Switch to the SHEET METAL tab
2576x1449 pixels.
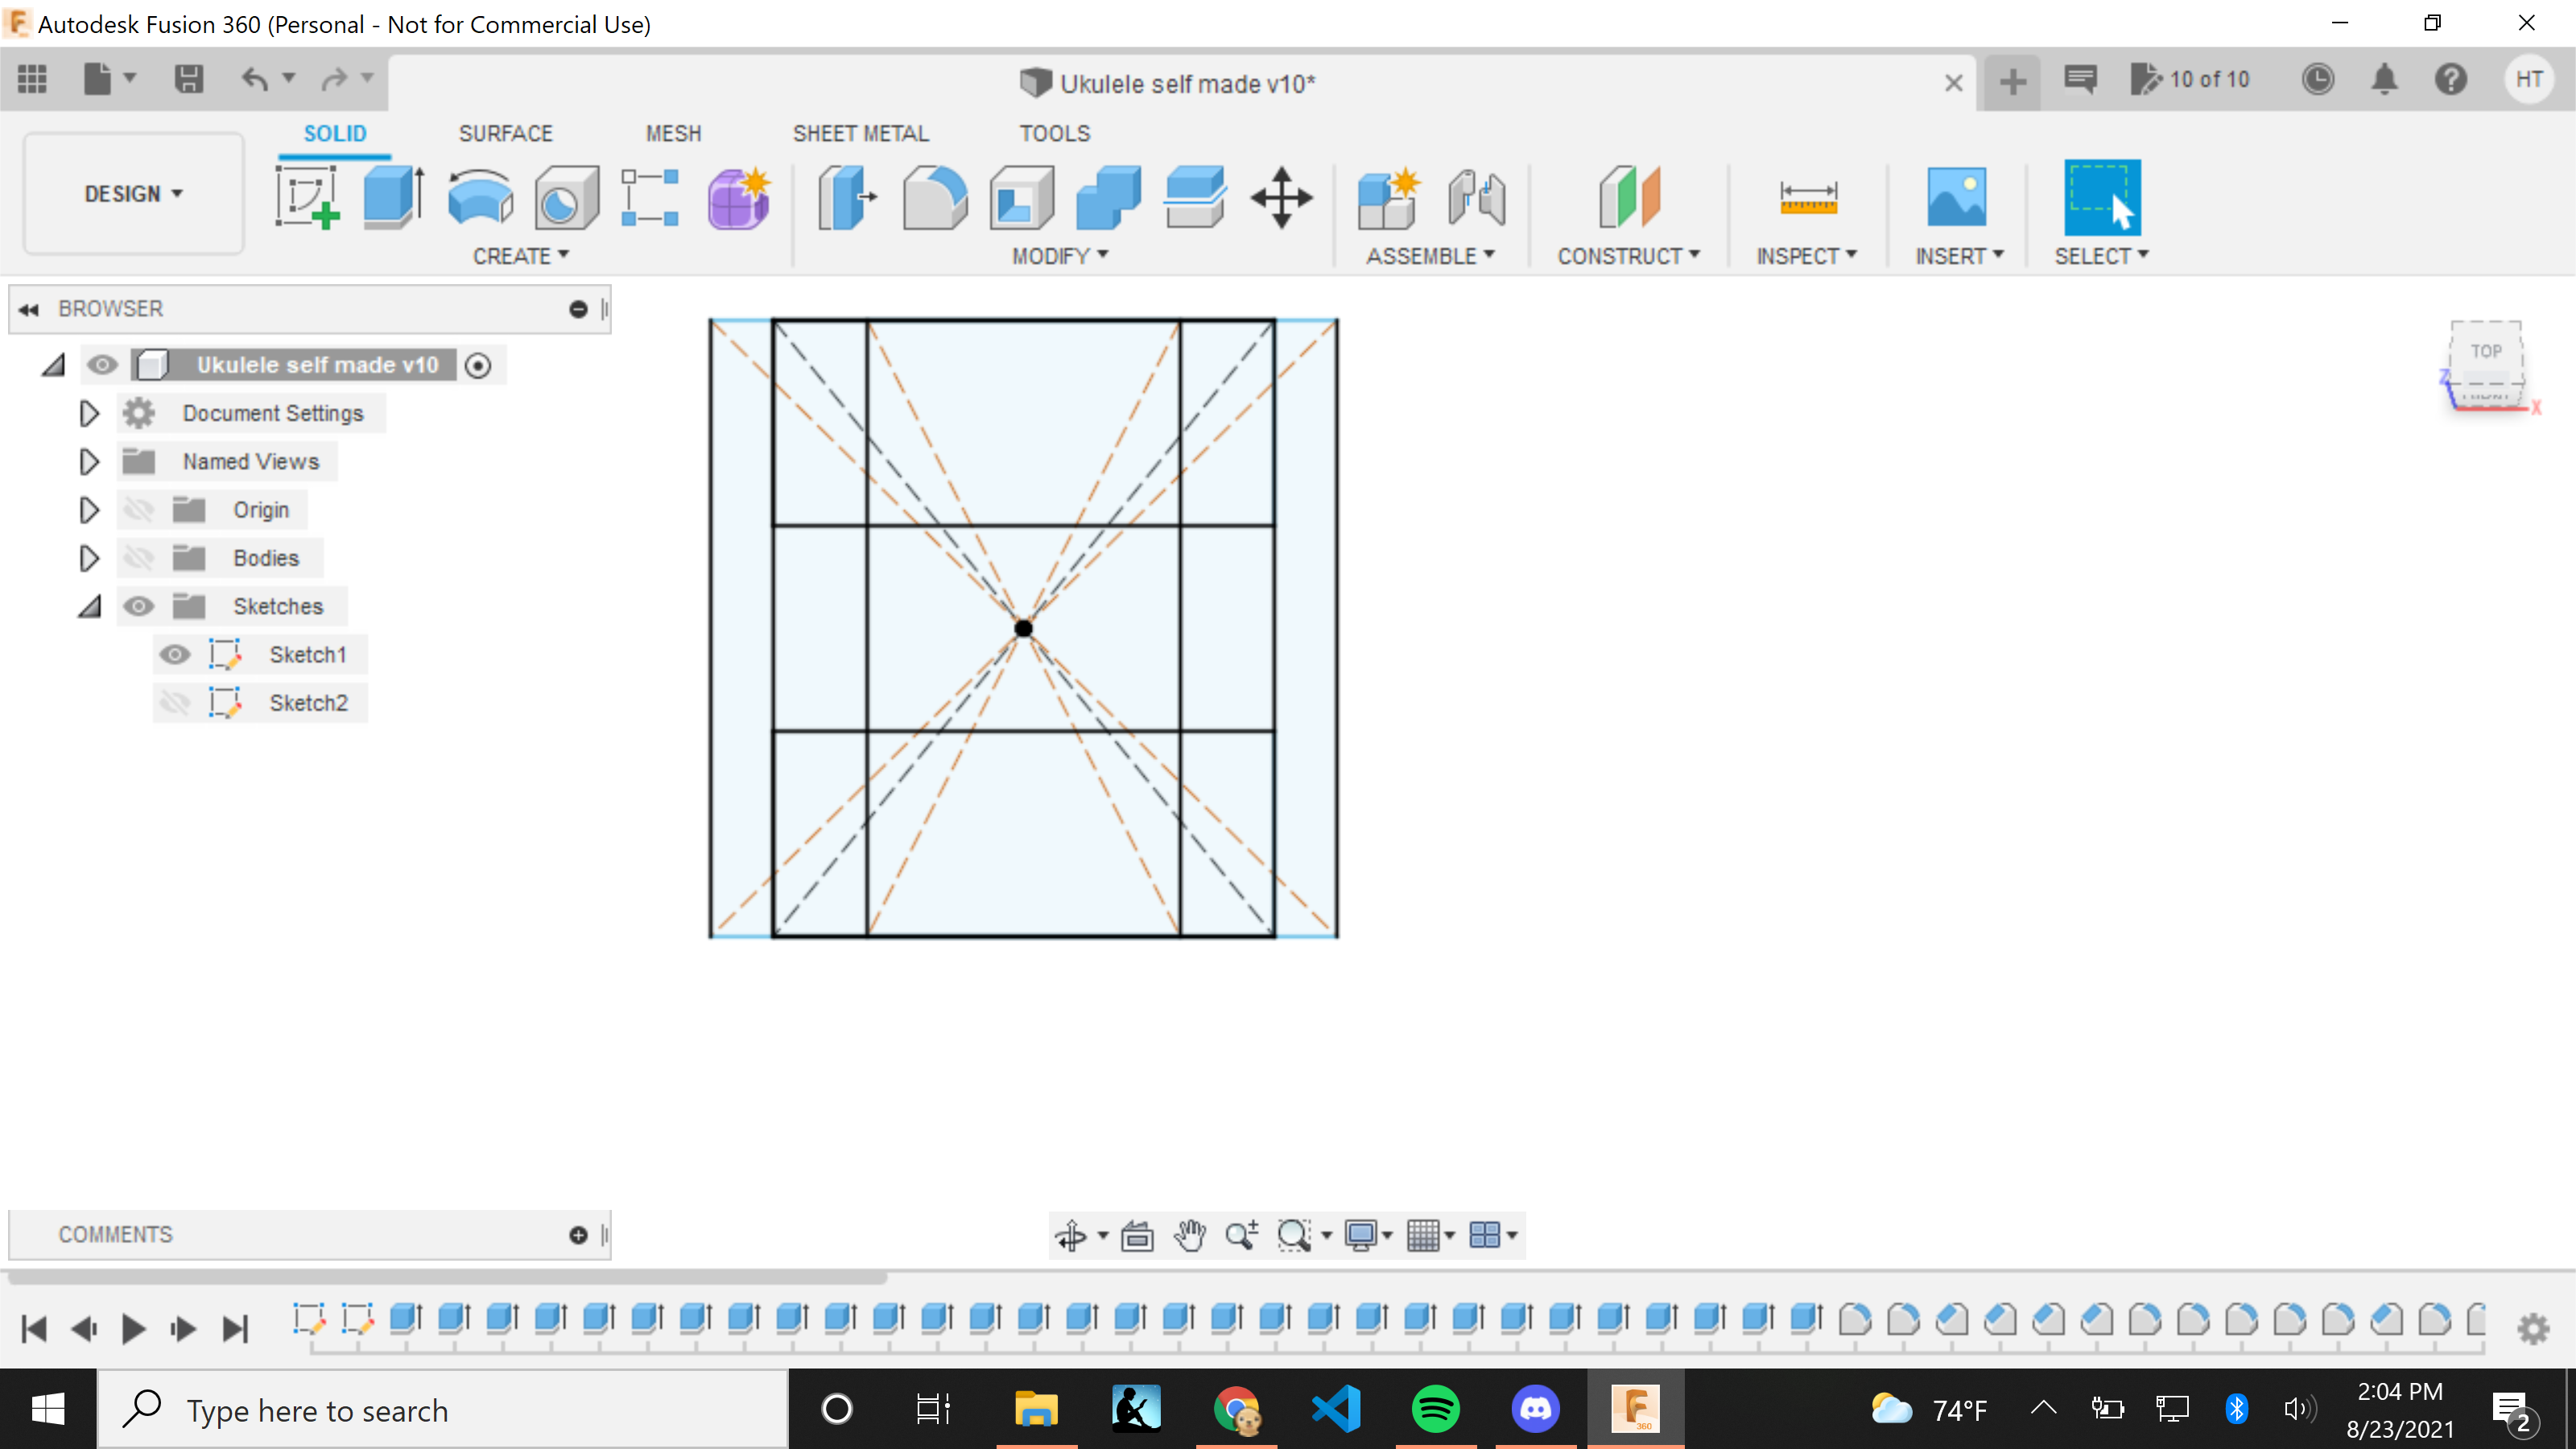tap(861, 132)
